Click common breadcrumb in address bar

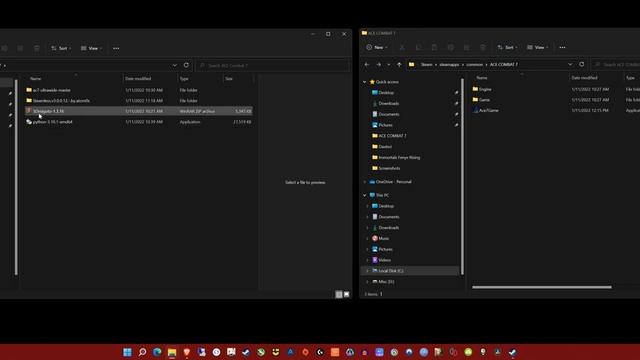point(474,64)
